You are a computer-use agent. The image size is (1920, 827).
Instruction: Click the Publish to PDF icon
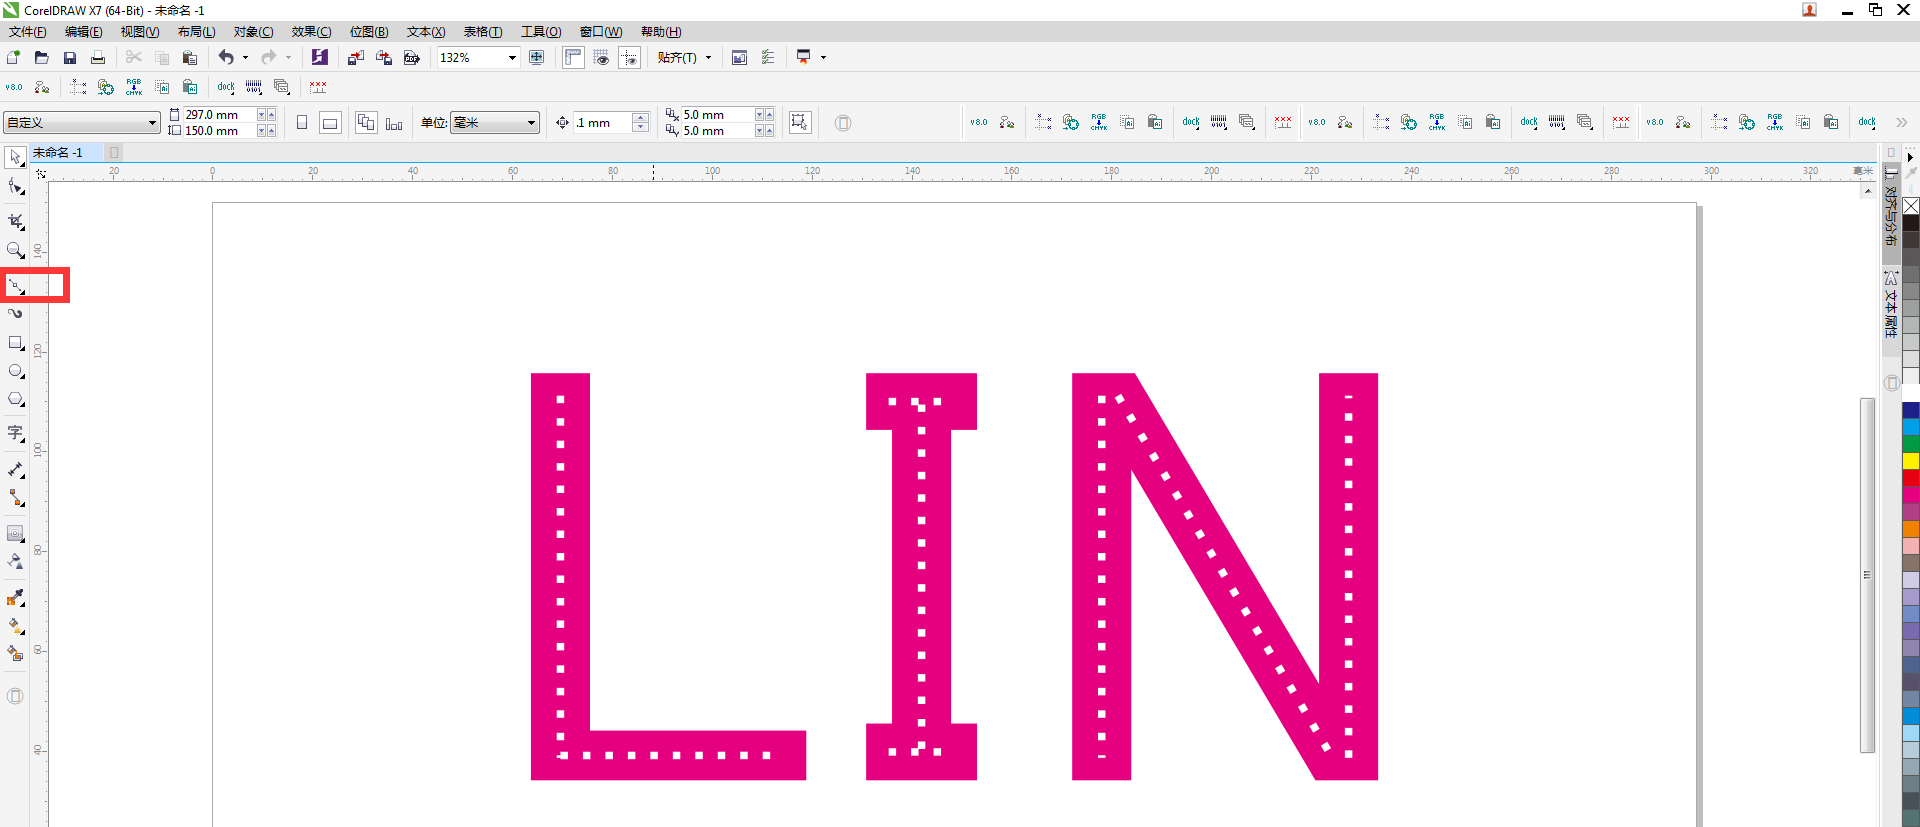pyautogui.click(x=411, y=58)
